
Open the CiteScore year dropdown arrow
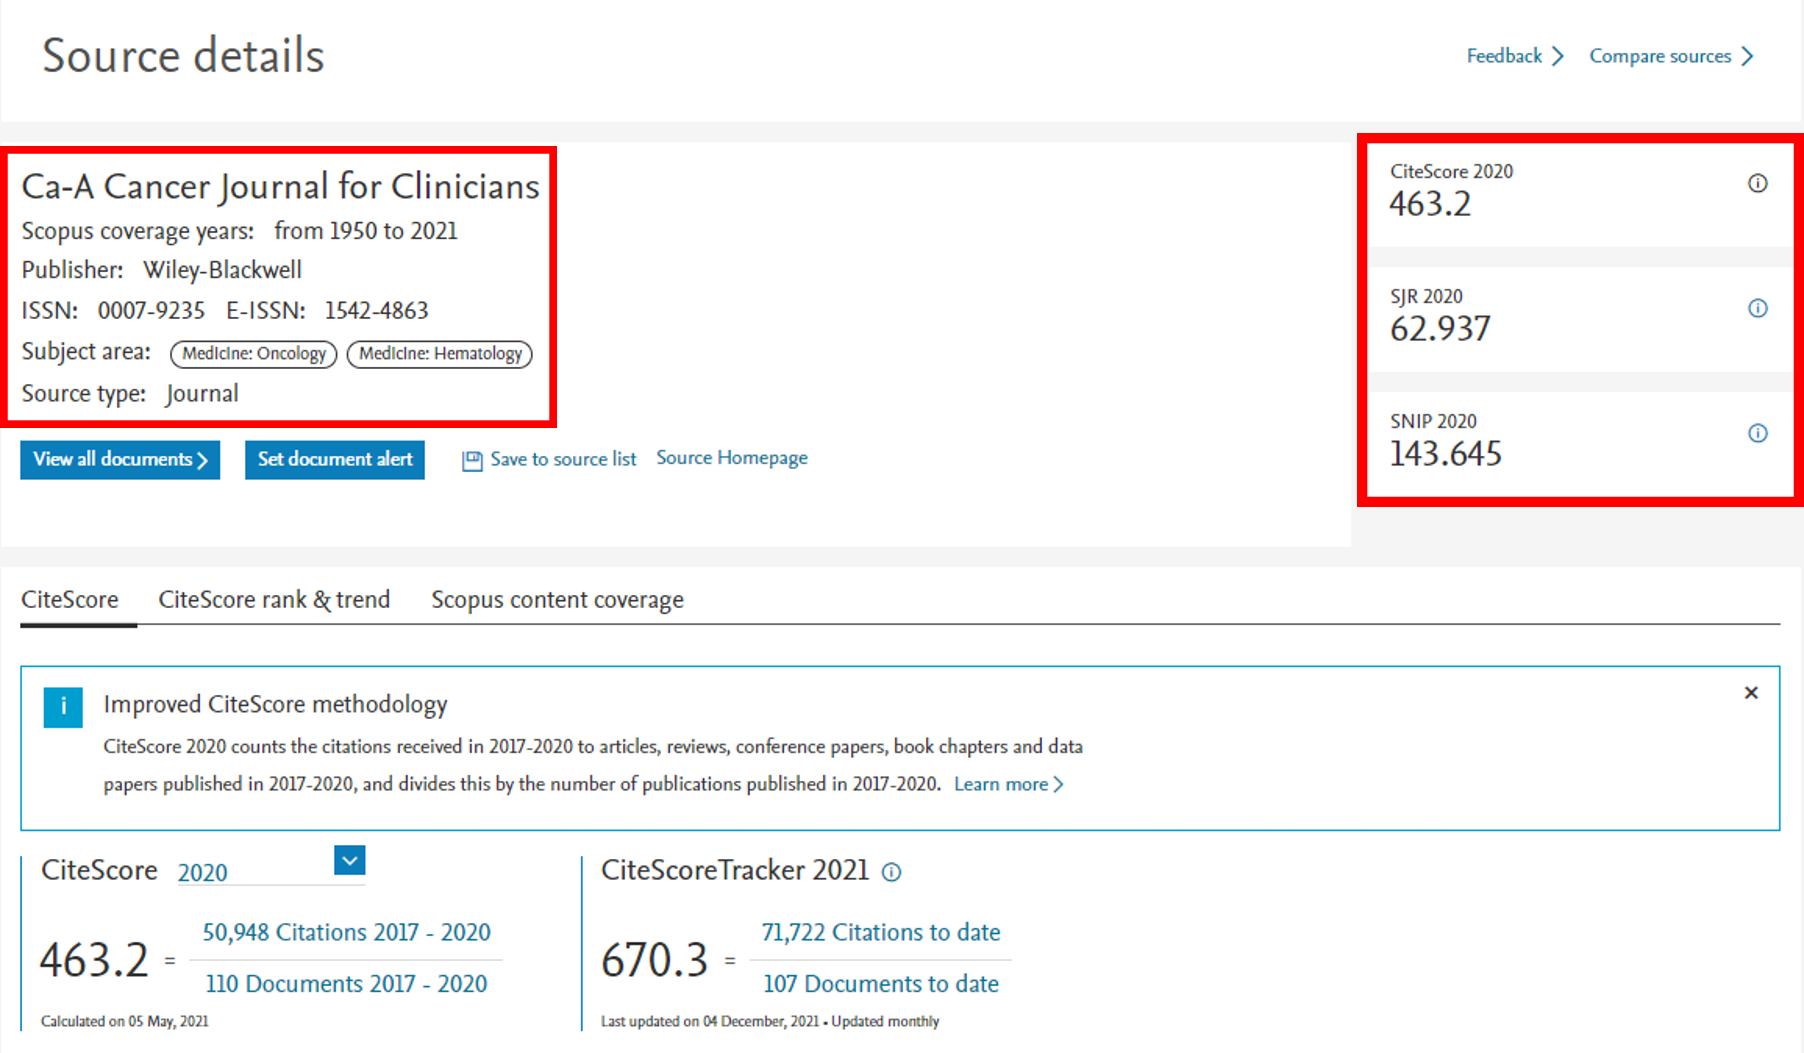[x=349, y=860]
